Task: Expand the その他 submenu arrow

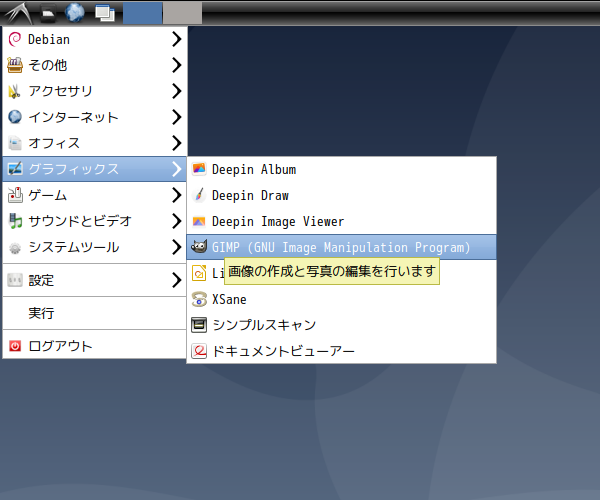Action: pyautogui.click(x=176, y=65)
